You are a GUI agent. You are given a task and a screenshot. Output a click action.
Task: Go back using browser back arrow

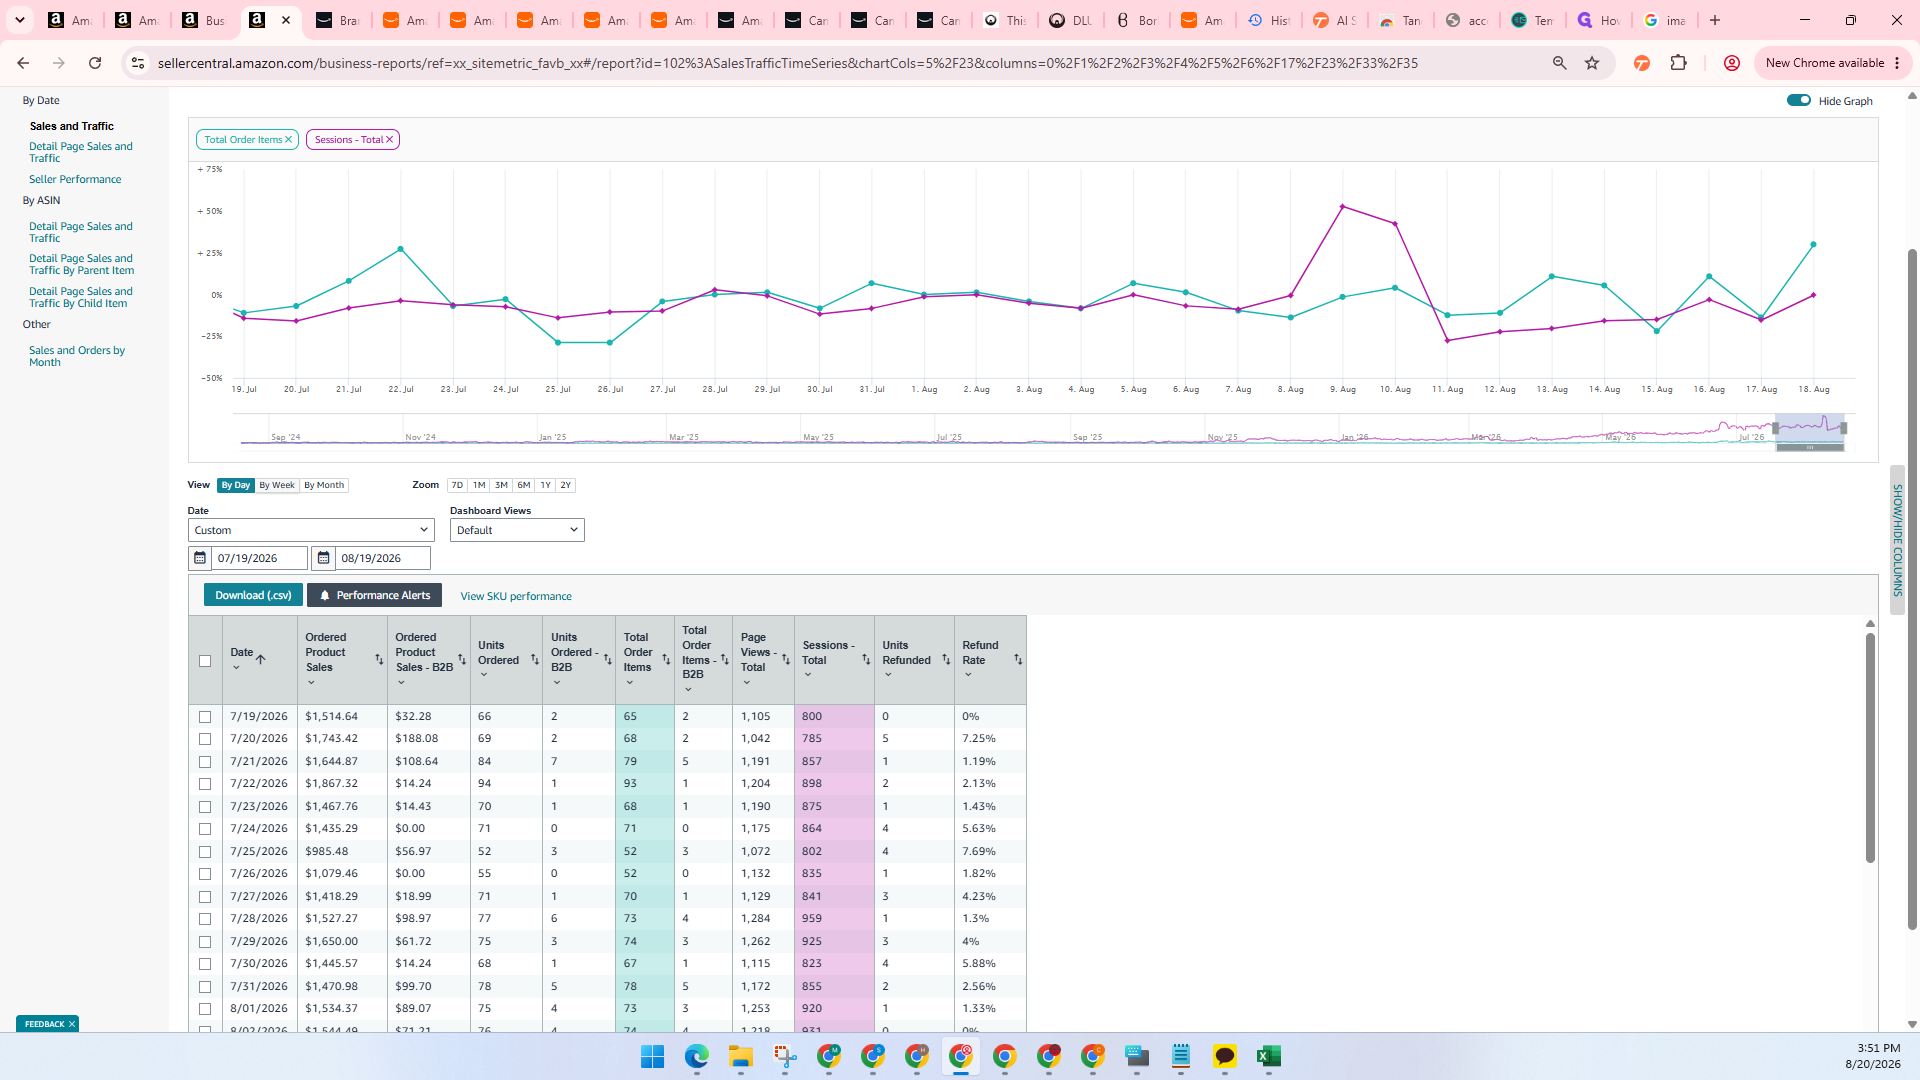pyautogui.click(x=23, y=63)
